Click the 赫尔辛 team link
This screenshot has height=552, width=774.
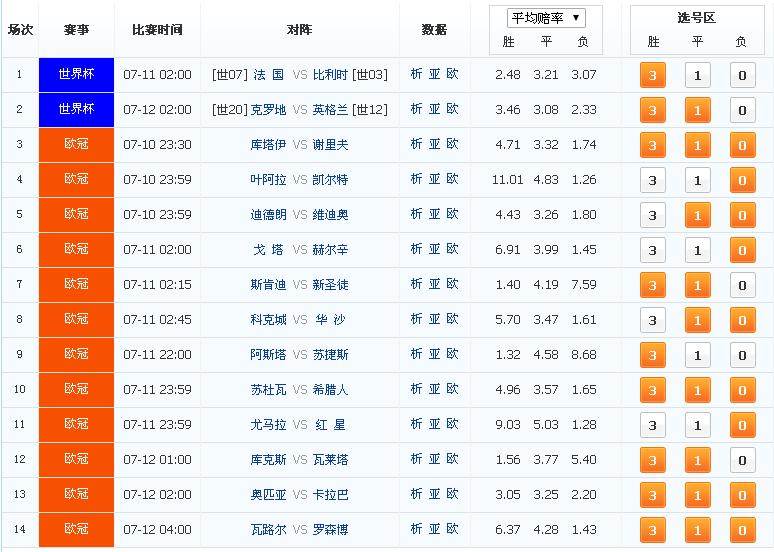[x=330, y=250]
